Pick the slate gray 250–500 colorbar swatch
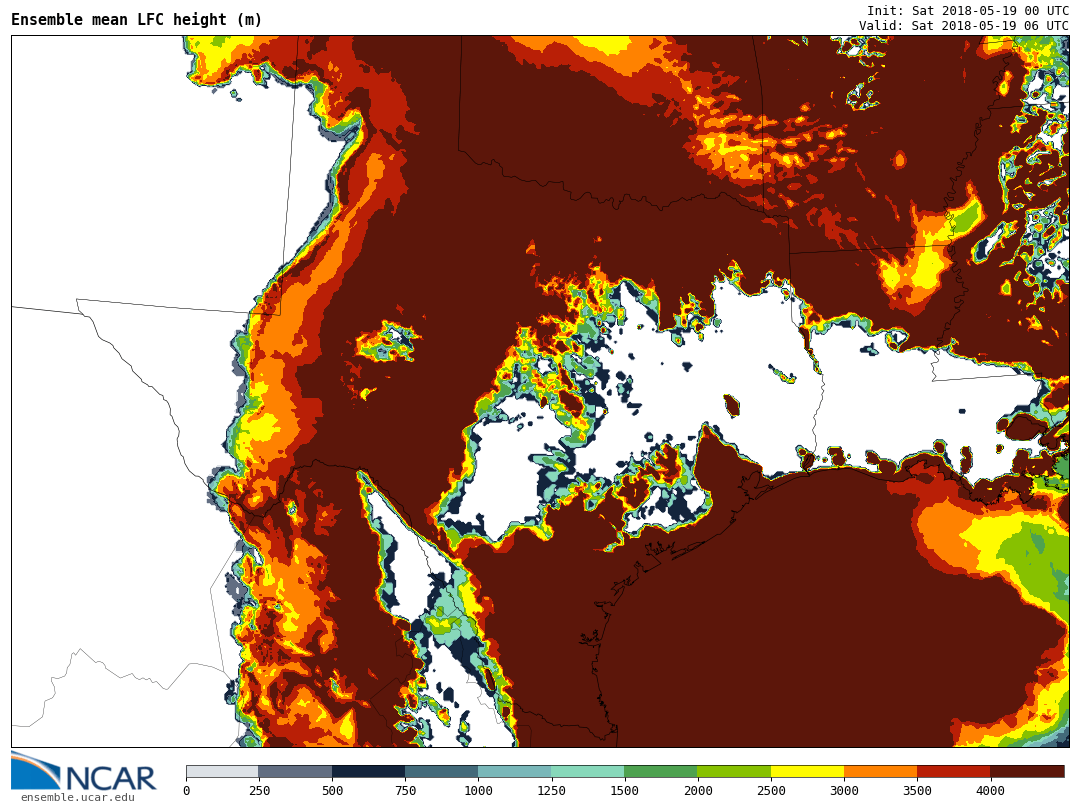1080x810 pixels. tap(295, 771)
